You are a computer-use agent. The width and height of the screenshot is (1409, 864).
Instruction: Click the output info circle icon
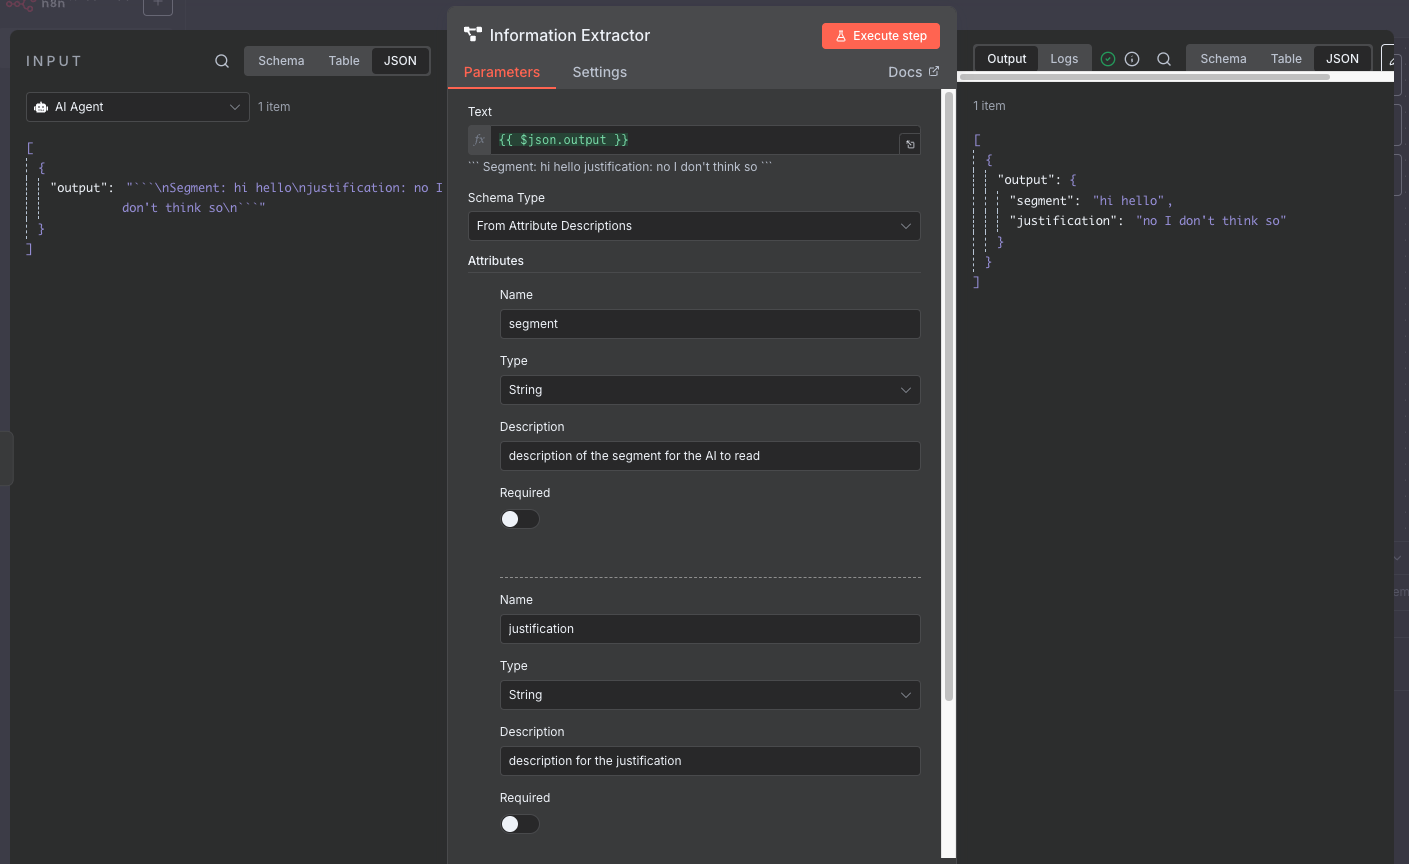[1132, 59]
